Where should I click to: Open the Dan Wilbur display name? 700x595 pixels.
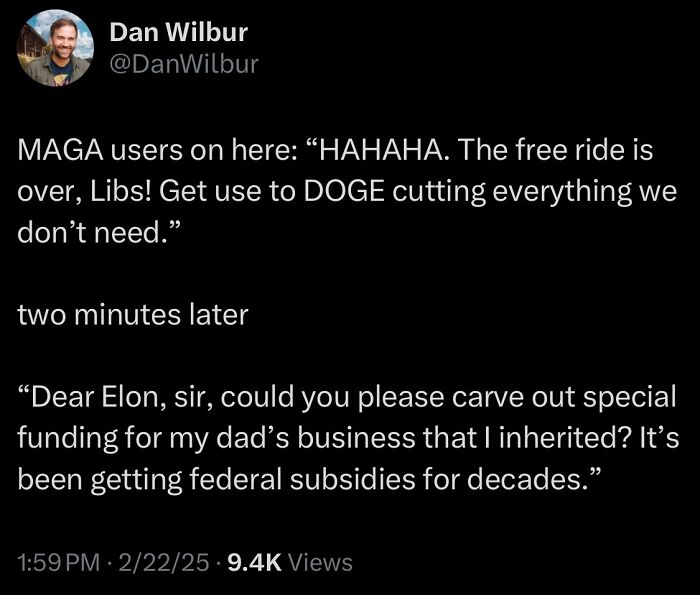pyautogui.click(x=178, y=33)
